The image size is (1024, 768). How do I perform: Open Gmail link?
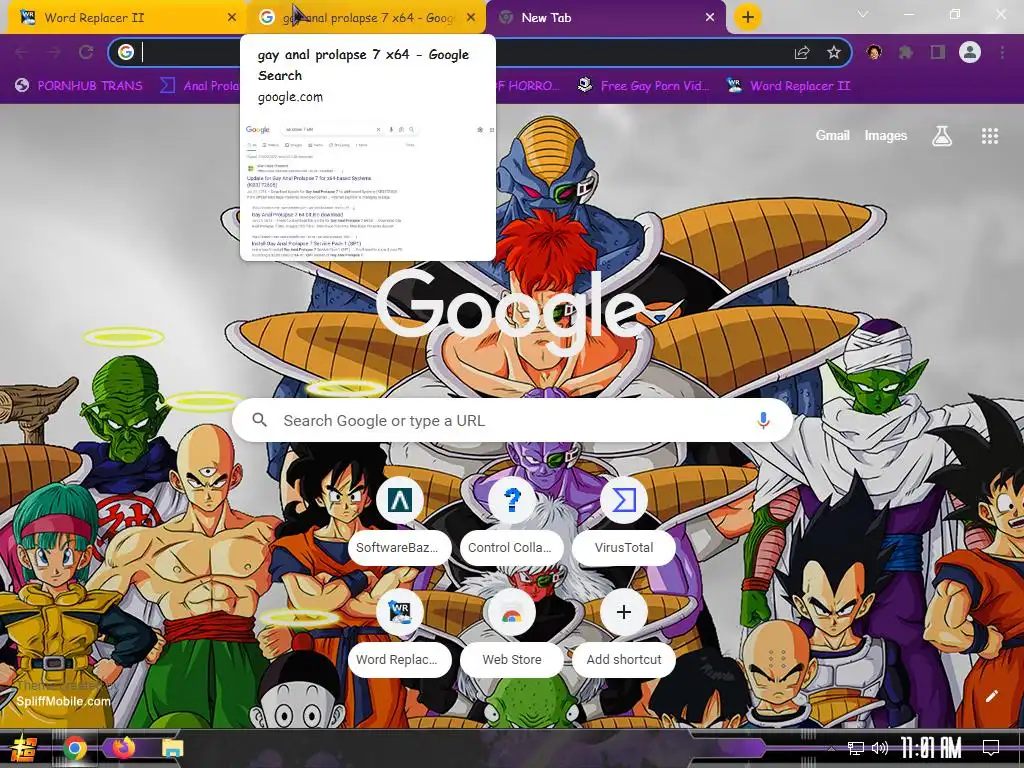coord(832,135)
